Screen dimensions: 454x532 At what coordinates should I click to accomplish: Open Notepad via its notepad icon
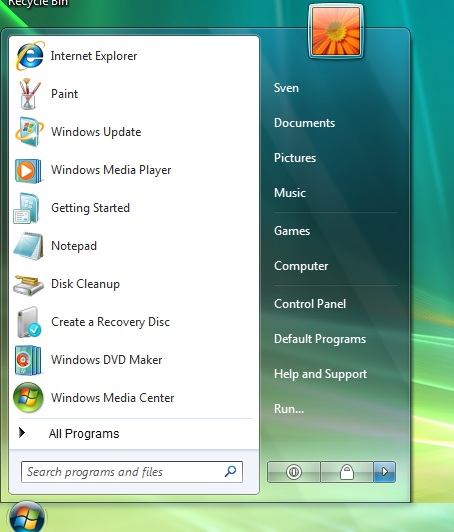pos(29,246)
